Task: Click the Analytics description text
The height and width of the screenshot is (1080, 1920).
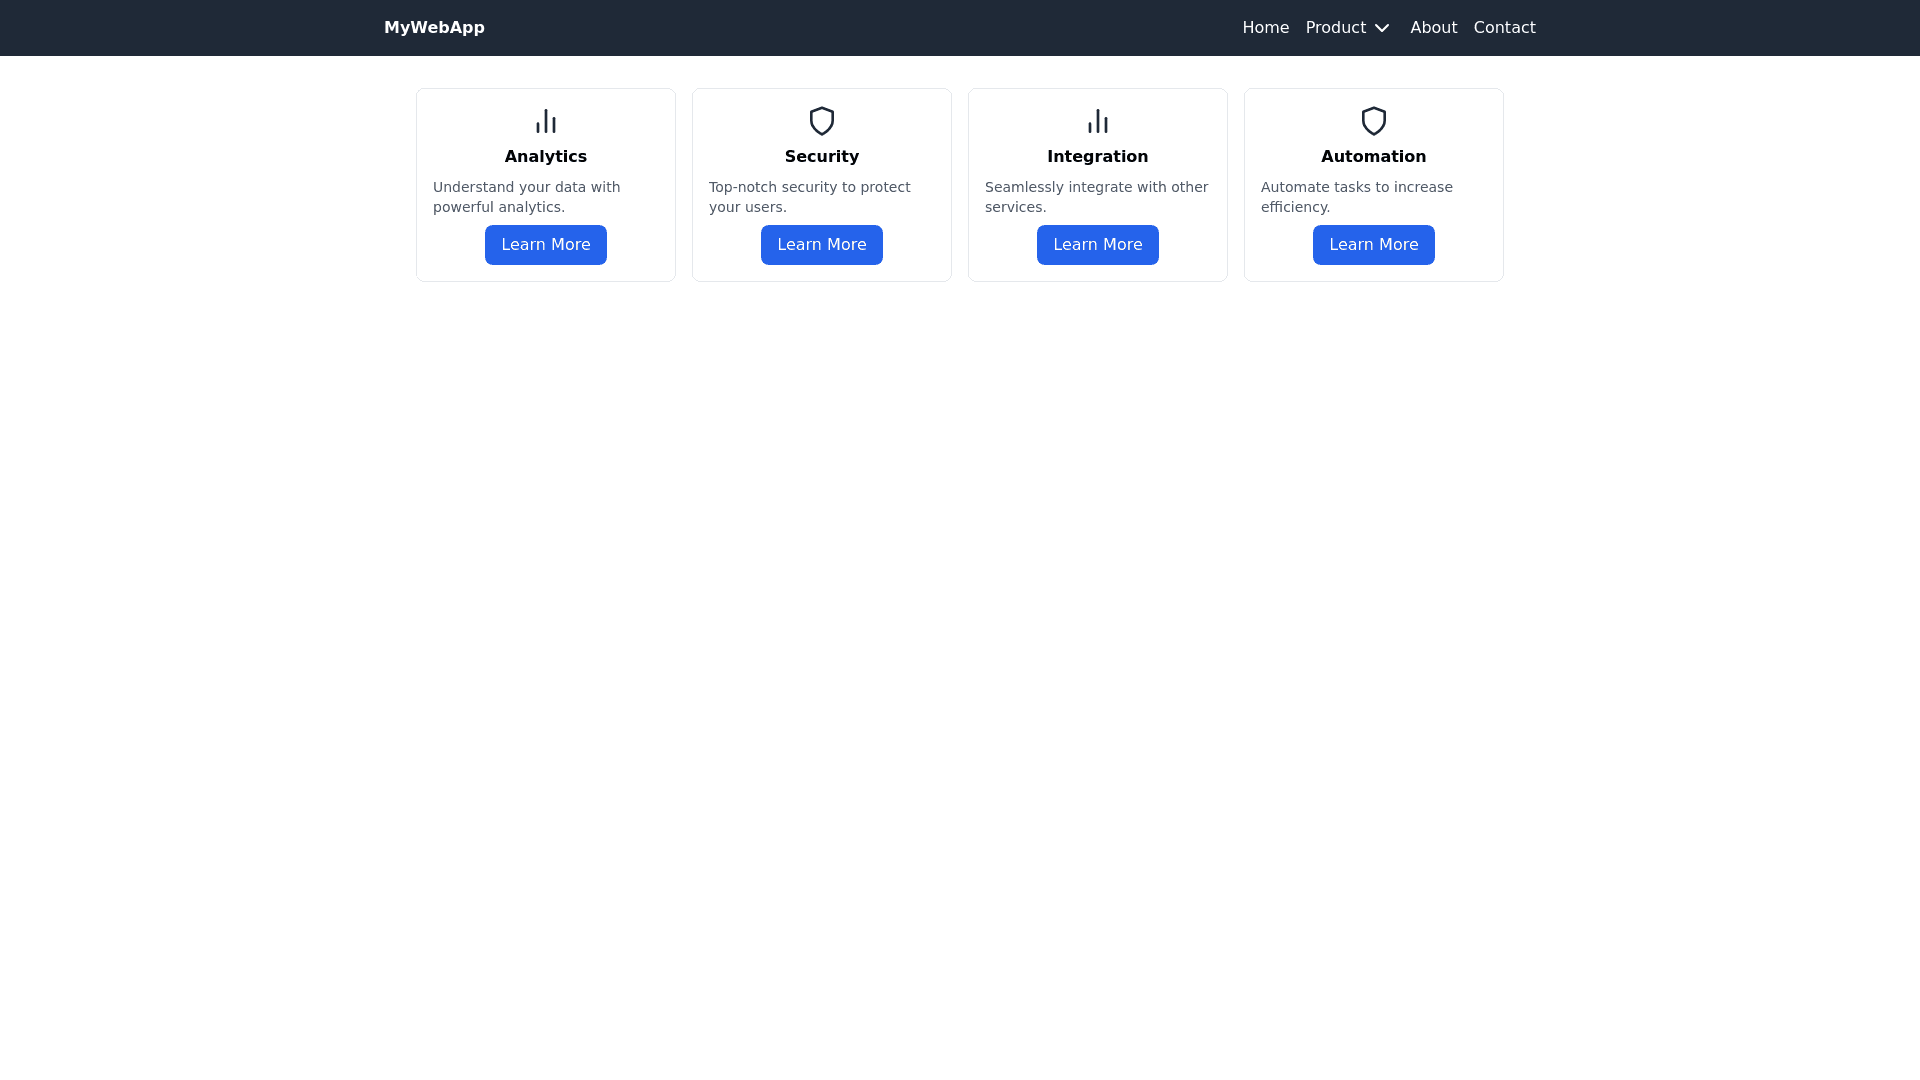Action: point(527,197)
